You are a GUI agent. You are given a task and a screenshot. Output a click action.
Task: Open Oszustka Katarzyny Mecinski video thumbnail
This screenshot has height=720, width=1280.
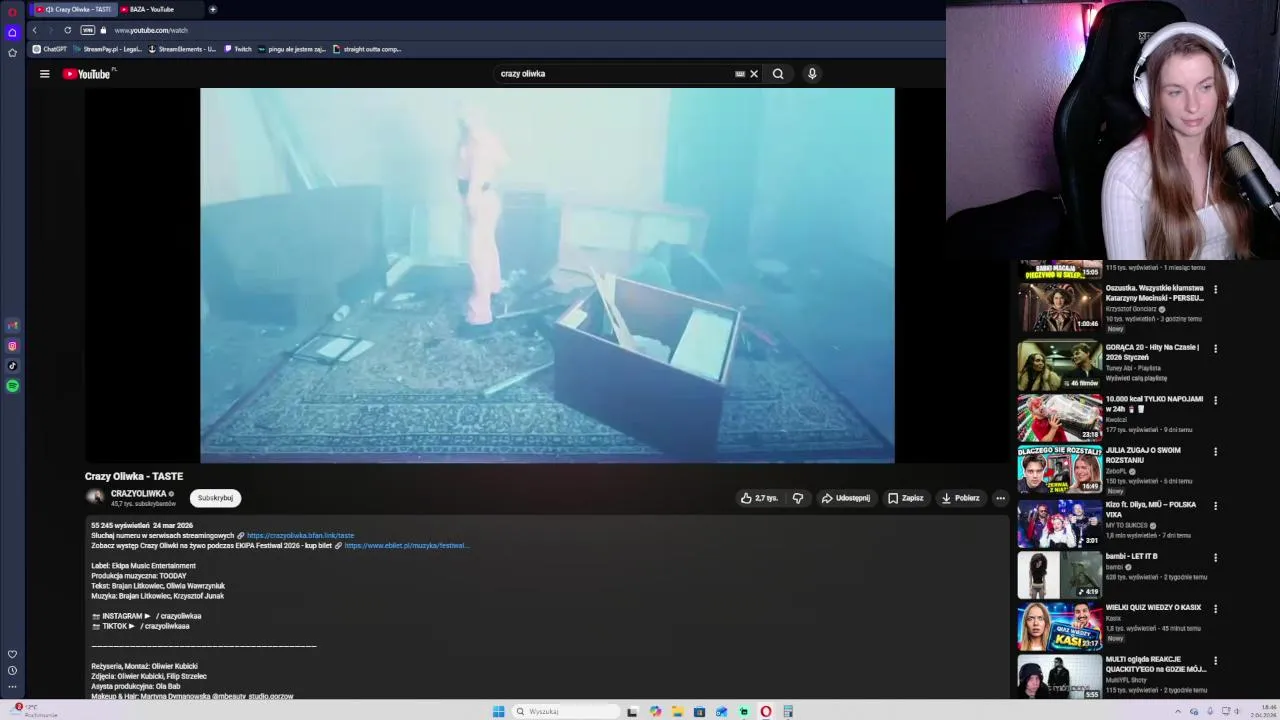tap(1059, 307)
